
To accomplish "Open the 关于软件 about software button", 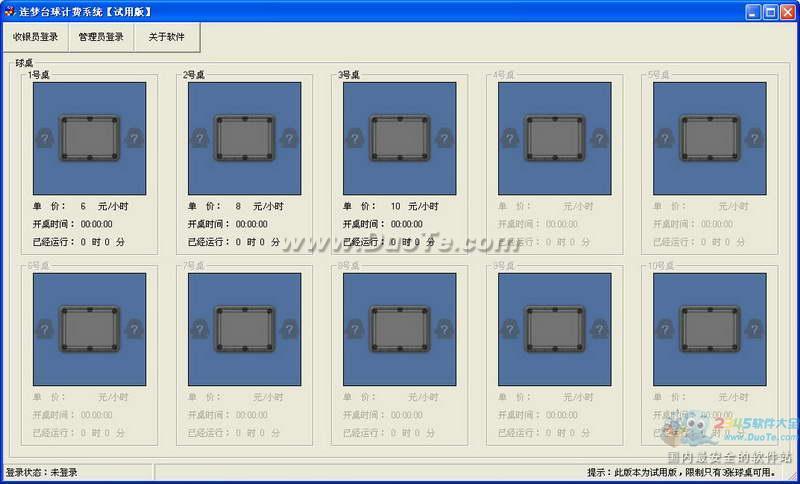I will pos(166,37).
